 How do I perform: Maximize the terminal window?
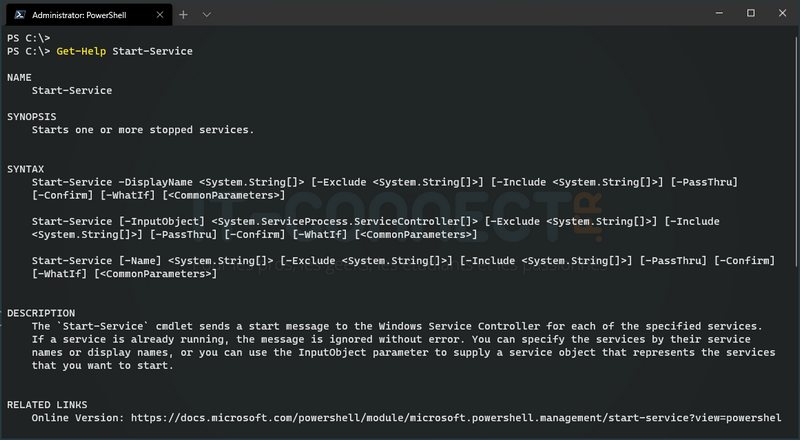point(751,14)
